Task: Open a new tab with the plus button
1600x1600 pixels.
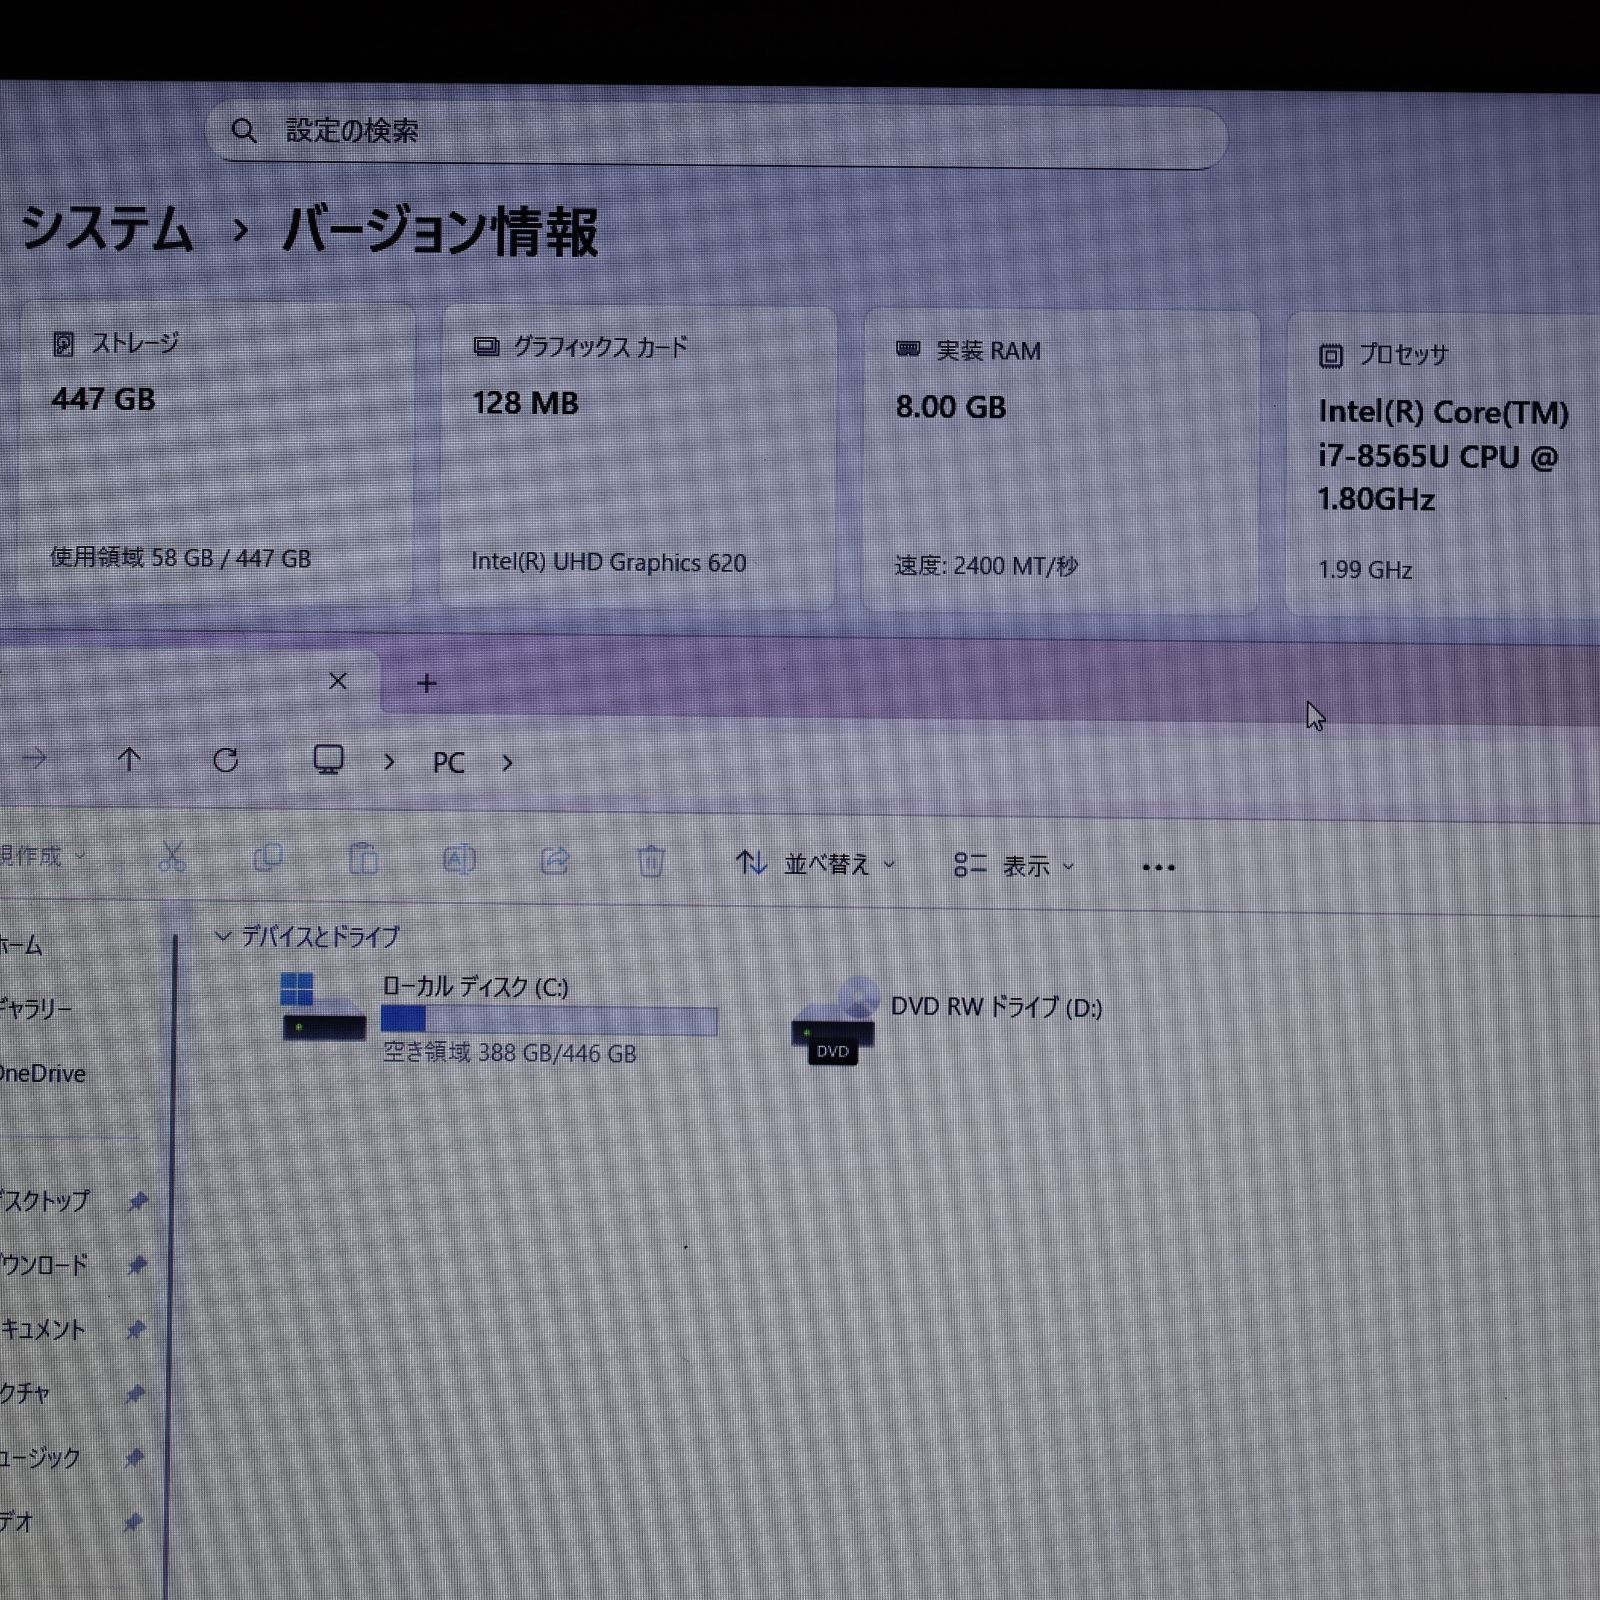Action: coord(426,682)
